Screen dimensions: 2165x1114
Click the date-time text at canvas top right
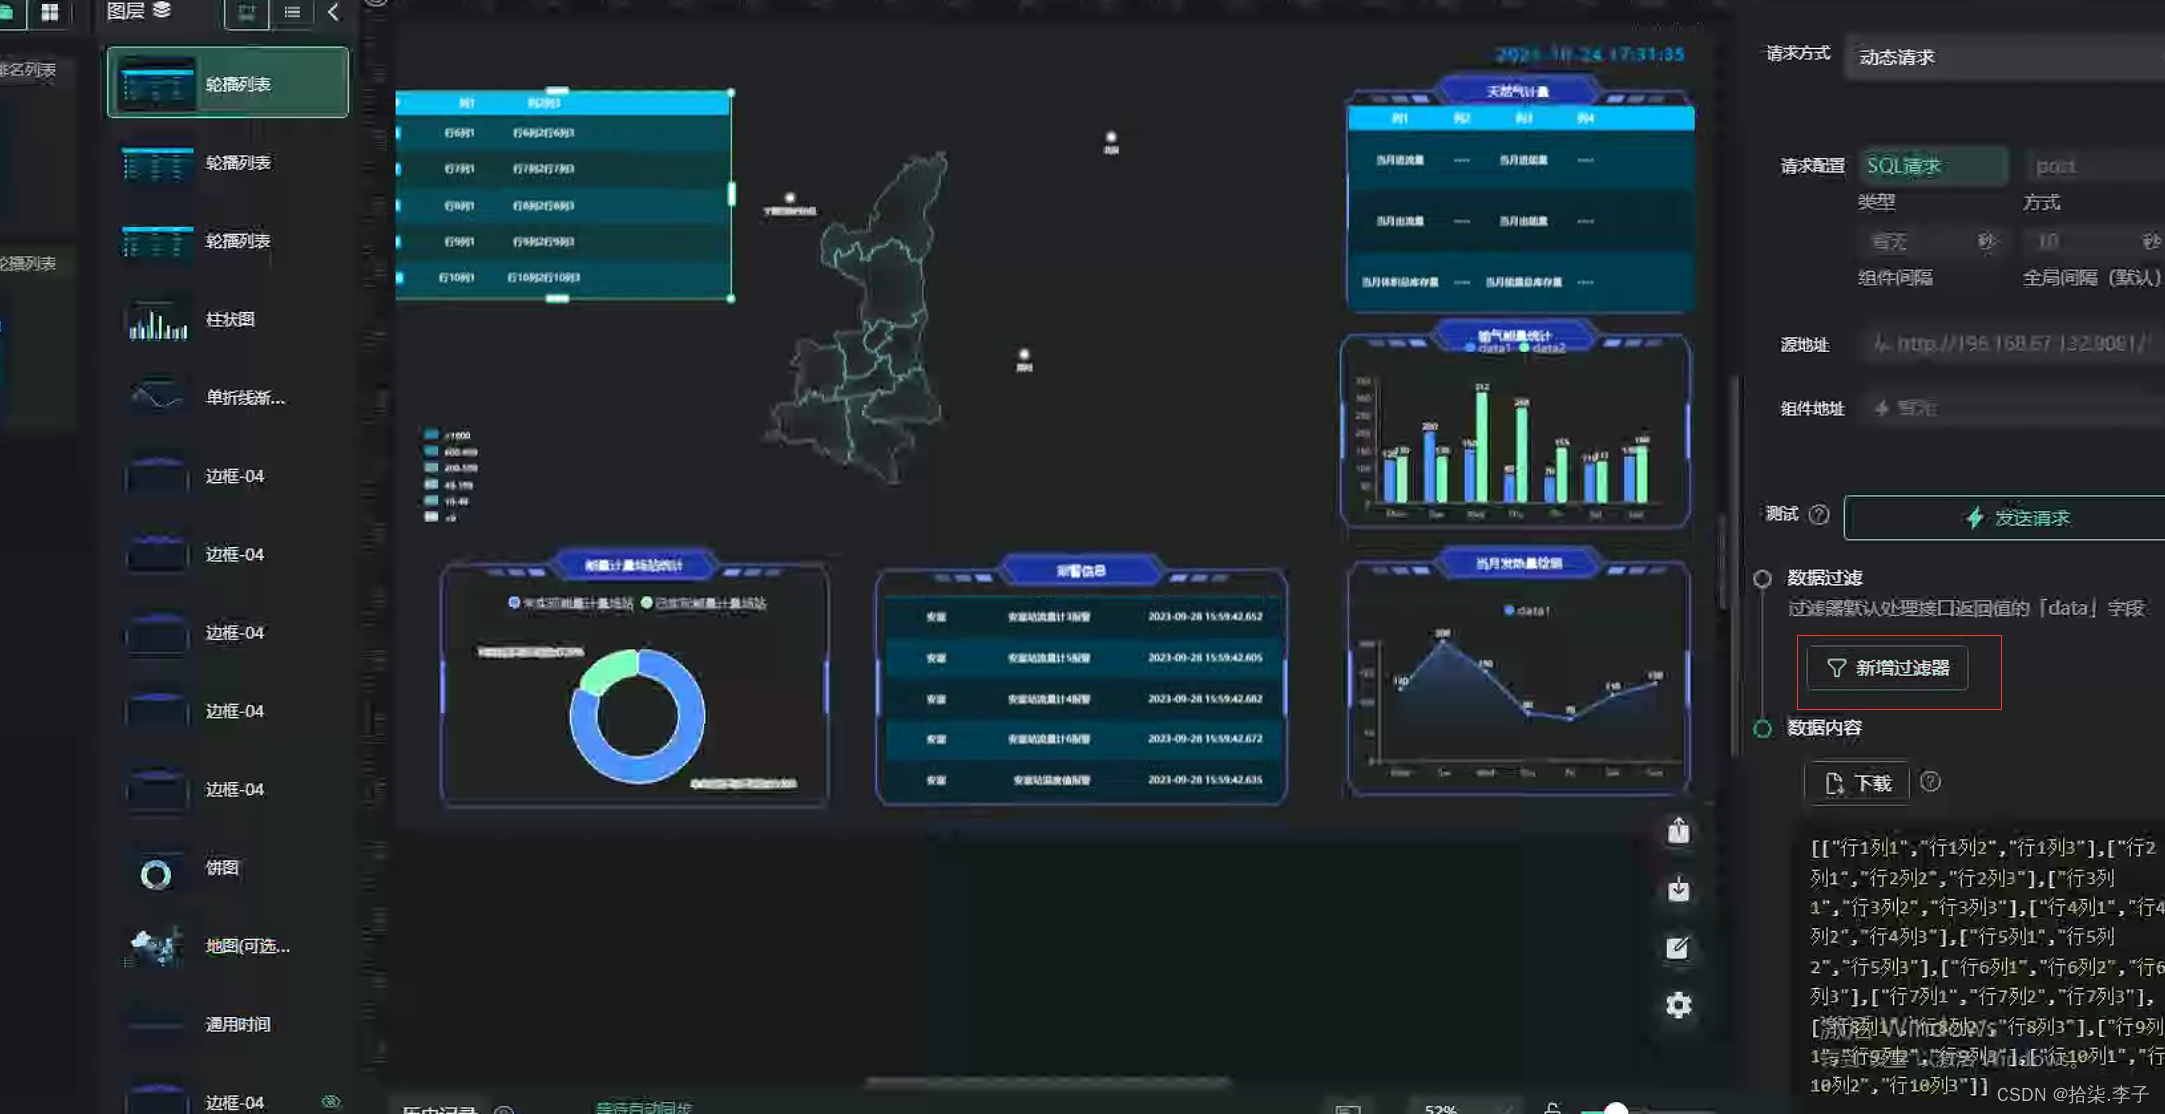[x=1590, y=54]
